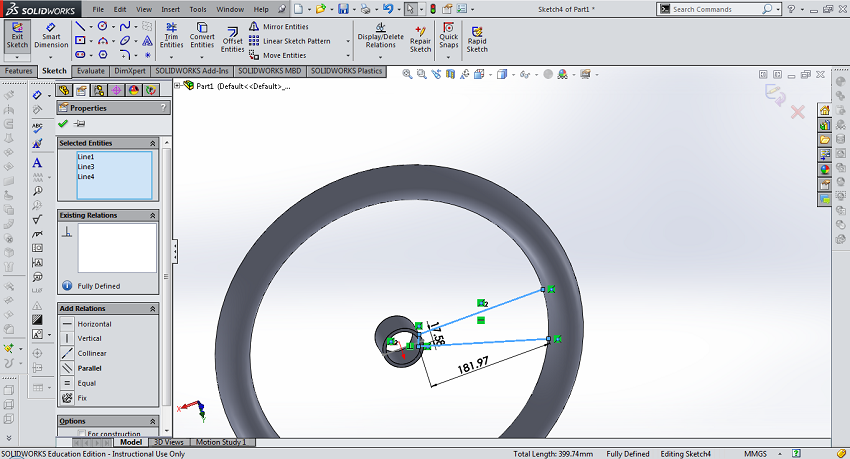
Task: Expand the Part1 tree node
Action: pyautogui.click(x=177, y=86)
